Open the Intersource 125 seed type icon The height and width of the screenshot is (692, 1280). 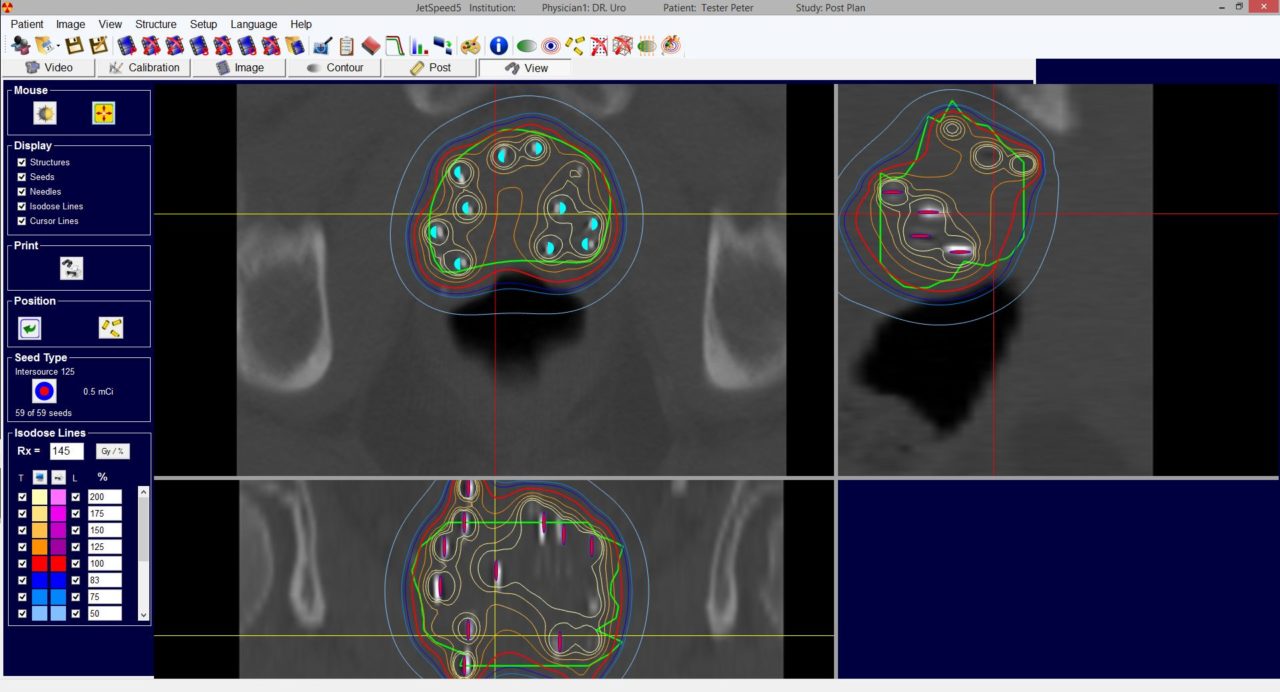(42, 391)
